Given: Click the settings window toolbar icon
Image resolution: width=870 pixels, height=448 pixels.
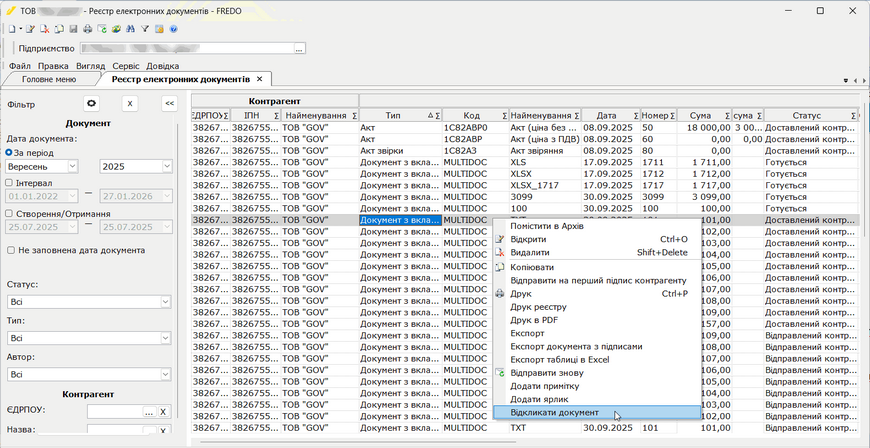Looking at the screenshot, I should pyautogui.click(x=159, y=29).
